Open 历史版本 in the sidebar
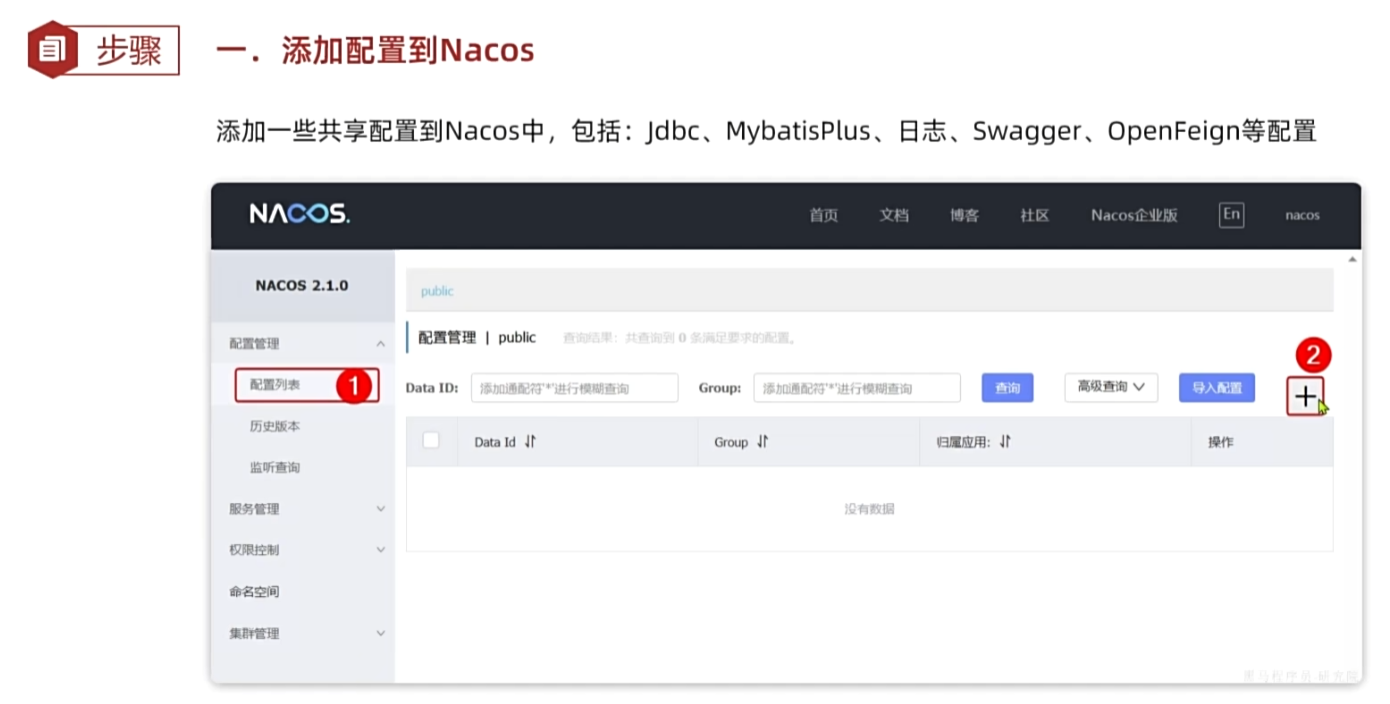 coord(275,426)
